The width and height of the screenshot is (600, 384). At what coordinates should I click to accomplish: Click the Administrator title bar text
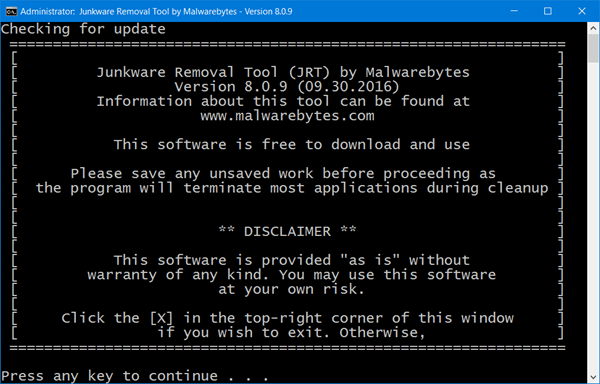pyautogui.click(x=156, y=11)
